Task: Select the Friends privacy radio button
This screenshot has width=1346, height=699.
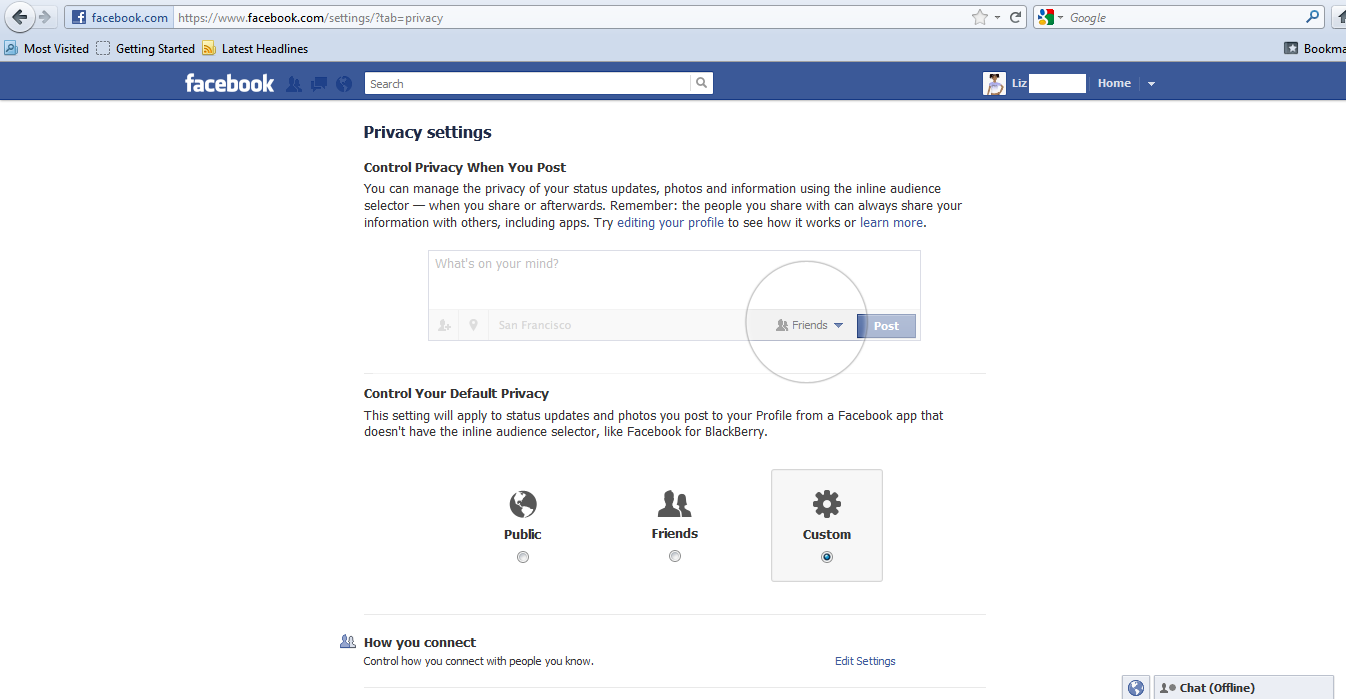Action: point(674,555)
